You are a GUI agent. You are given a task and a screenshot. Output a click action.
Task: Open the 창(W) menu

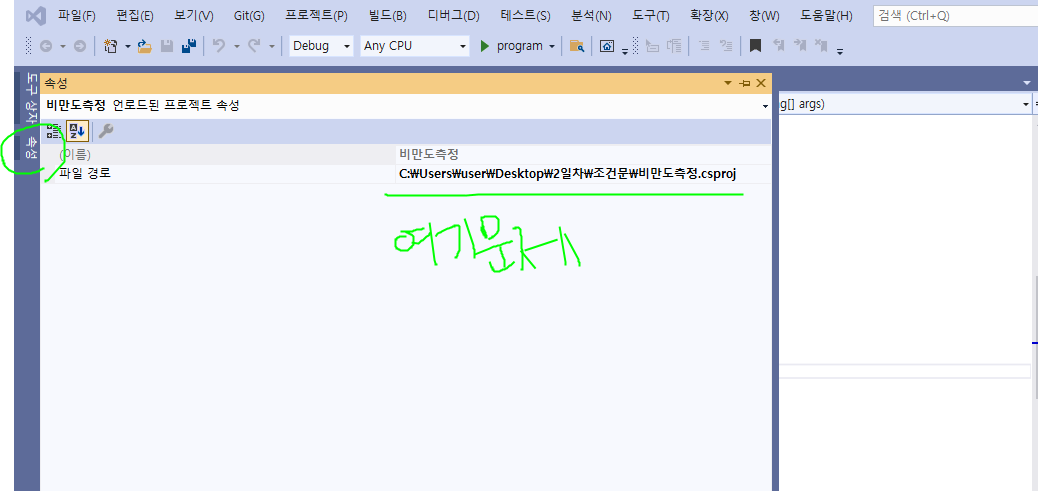tap(765, 16)
